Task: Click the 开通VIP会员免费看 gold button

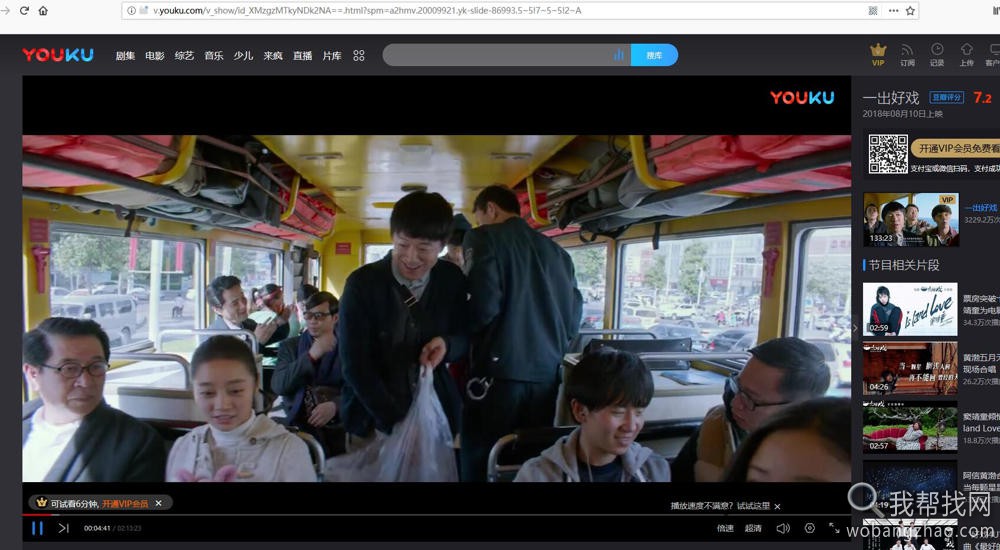Action: (x=955, y=148)
